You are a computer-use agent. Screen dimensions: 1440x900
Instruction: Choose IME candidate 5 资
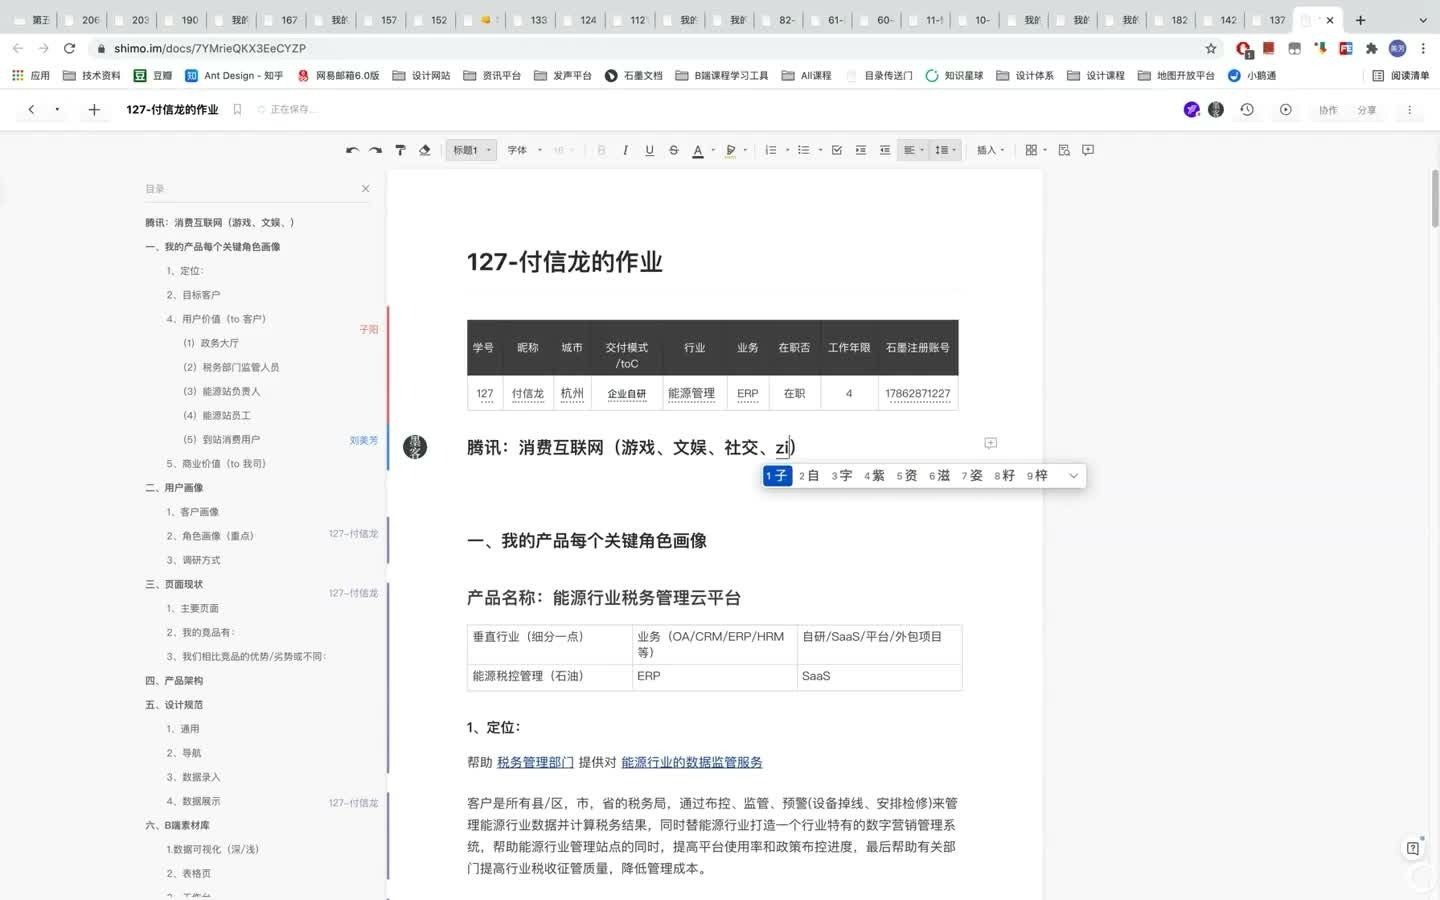907,476
